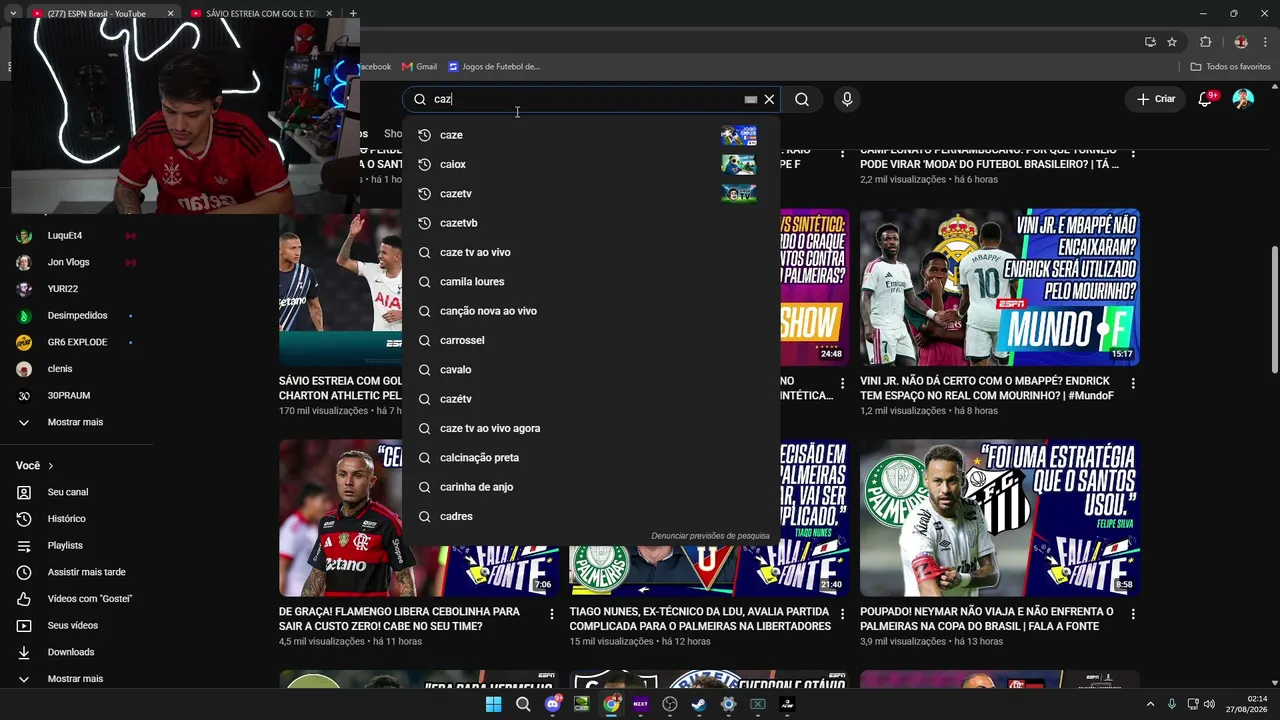Open the Chrome extensions puzzle icon
This screenshot has height=720, width=1280.
(x=1205, y=42)
